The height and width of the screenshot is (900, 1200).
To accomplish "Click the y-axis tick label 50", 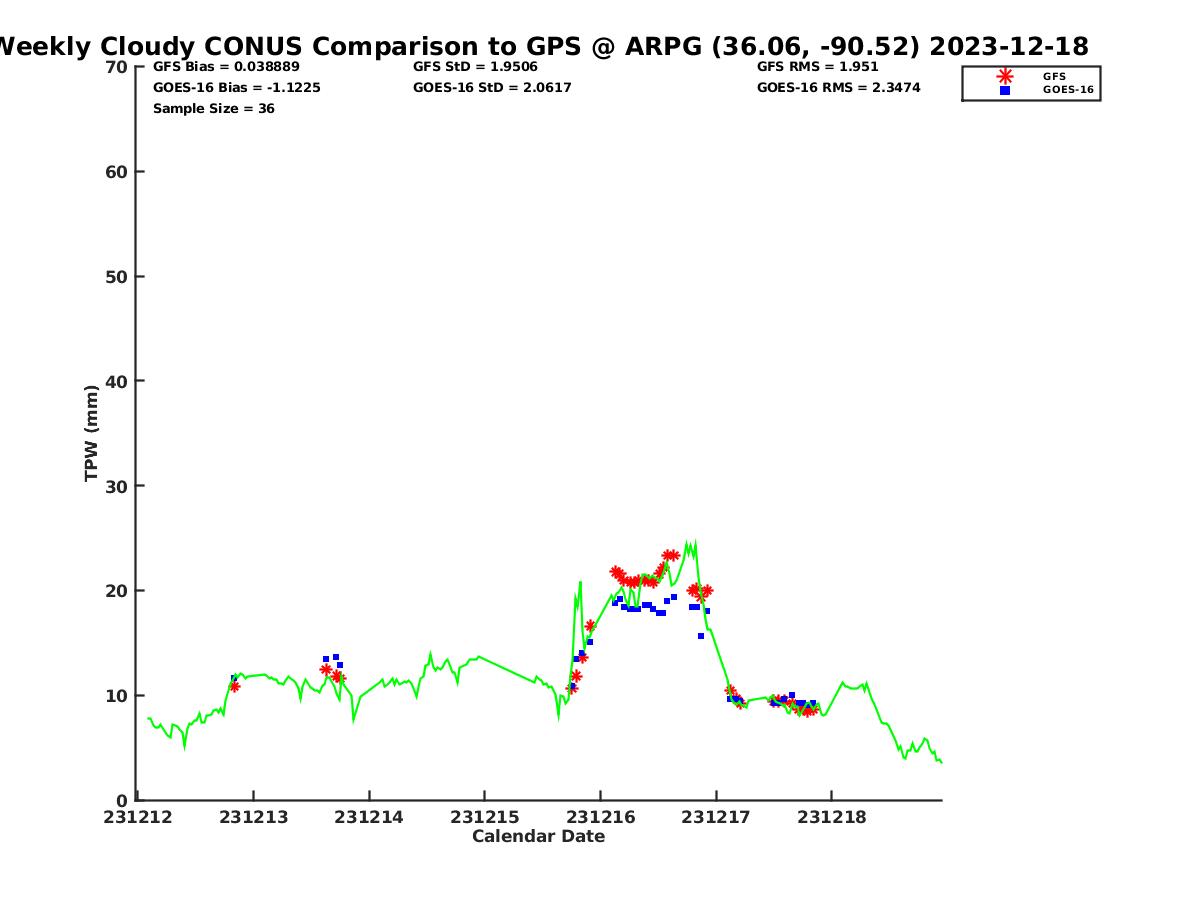I will point(117,277).
